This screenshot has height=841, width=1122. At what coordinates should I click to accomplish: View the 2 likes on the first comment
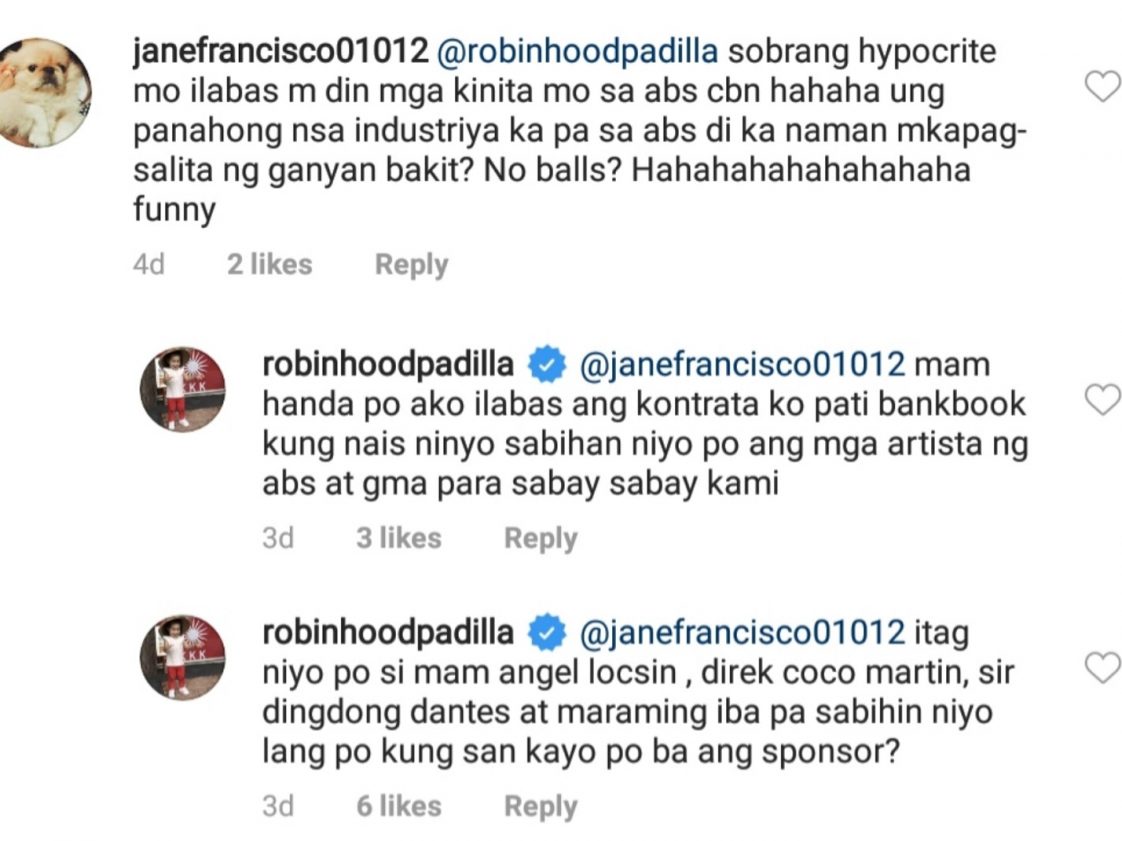(270, 265)
